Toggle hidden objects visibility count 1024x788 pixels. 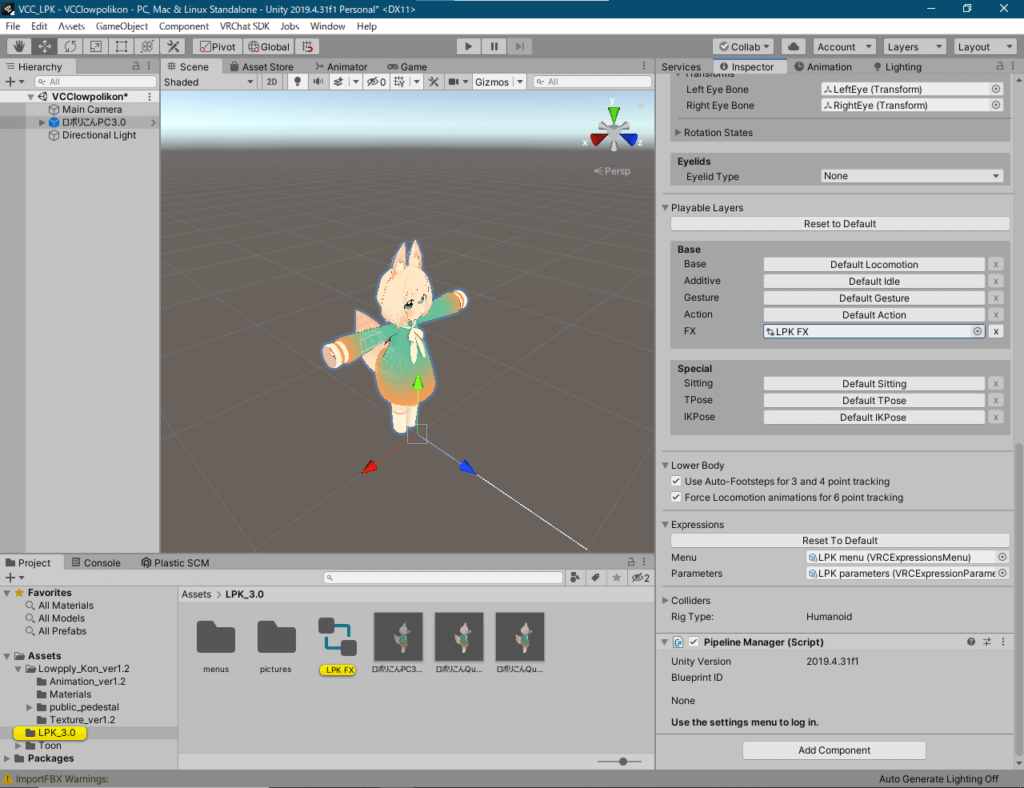tap(376, 82)
